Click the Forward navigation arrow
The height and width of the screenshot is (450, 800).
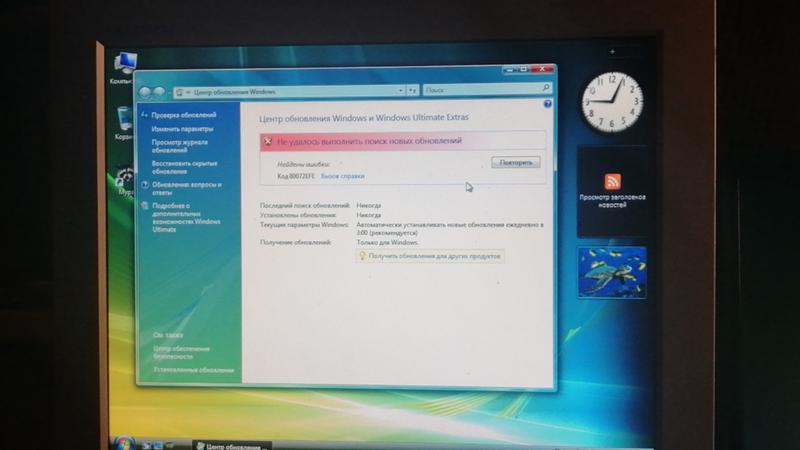(160, 92)
